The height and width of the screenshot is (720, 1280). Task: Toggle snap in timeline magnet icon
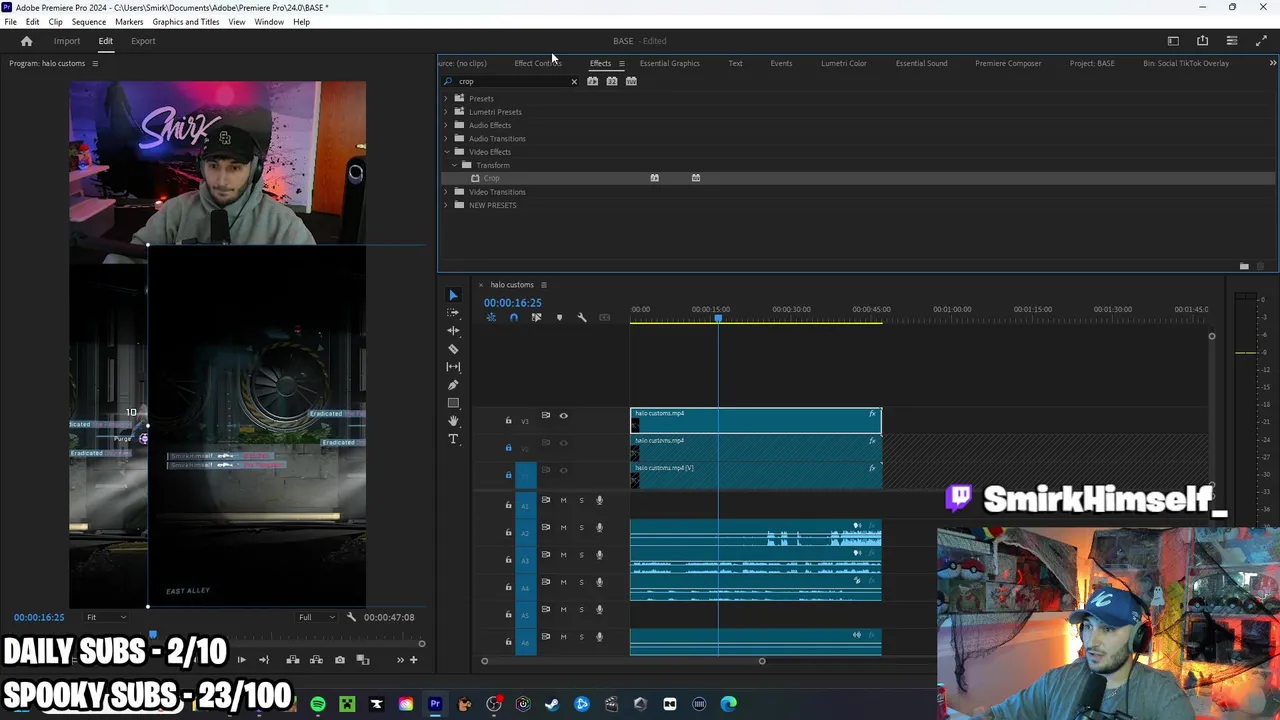click(514, 318)
